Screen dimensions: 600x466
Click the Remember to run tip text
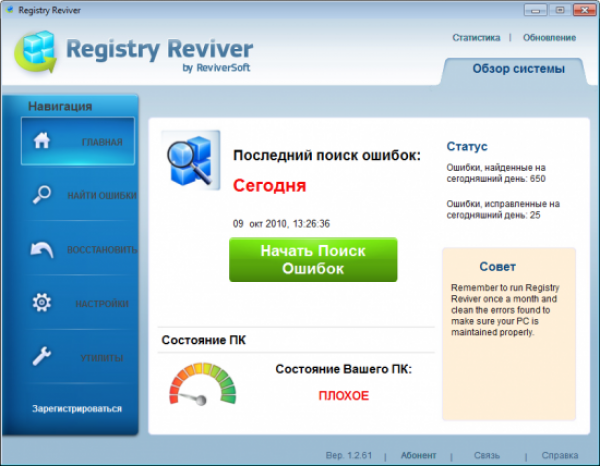505,310
